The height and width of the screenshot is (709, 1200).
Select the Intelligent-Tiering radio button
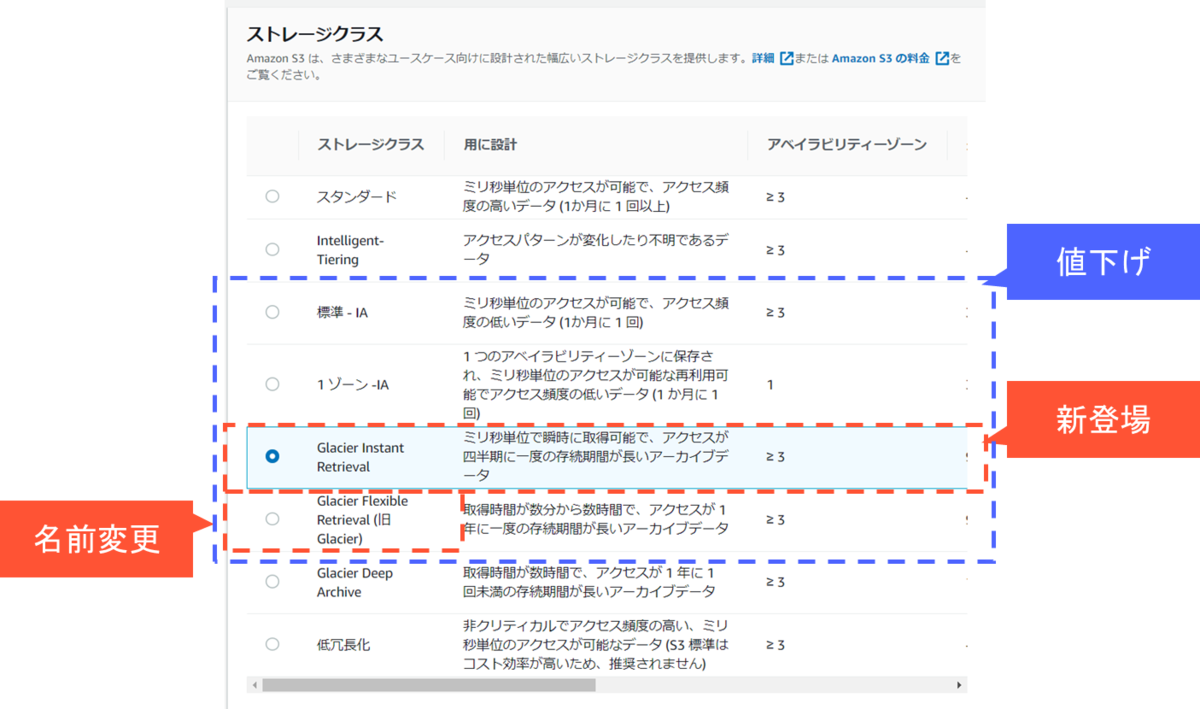pyautogui.click(x=272, y=249)
